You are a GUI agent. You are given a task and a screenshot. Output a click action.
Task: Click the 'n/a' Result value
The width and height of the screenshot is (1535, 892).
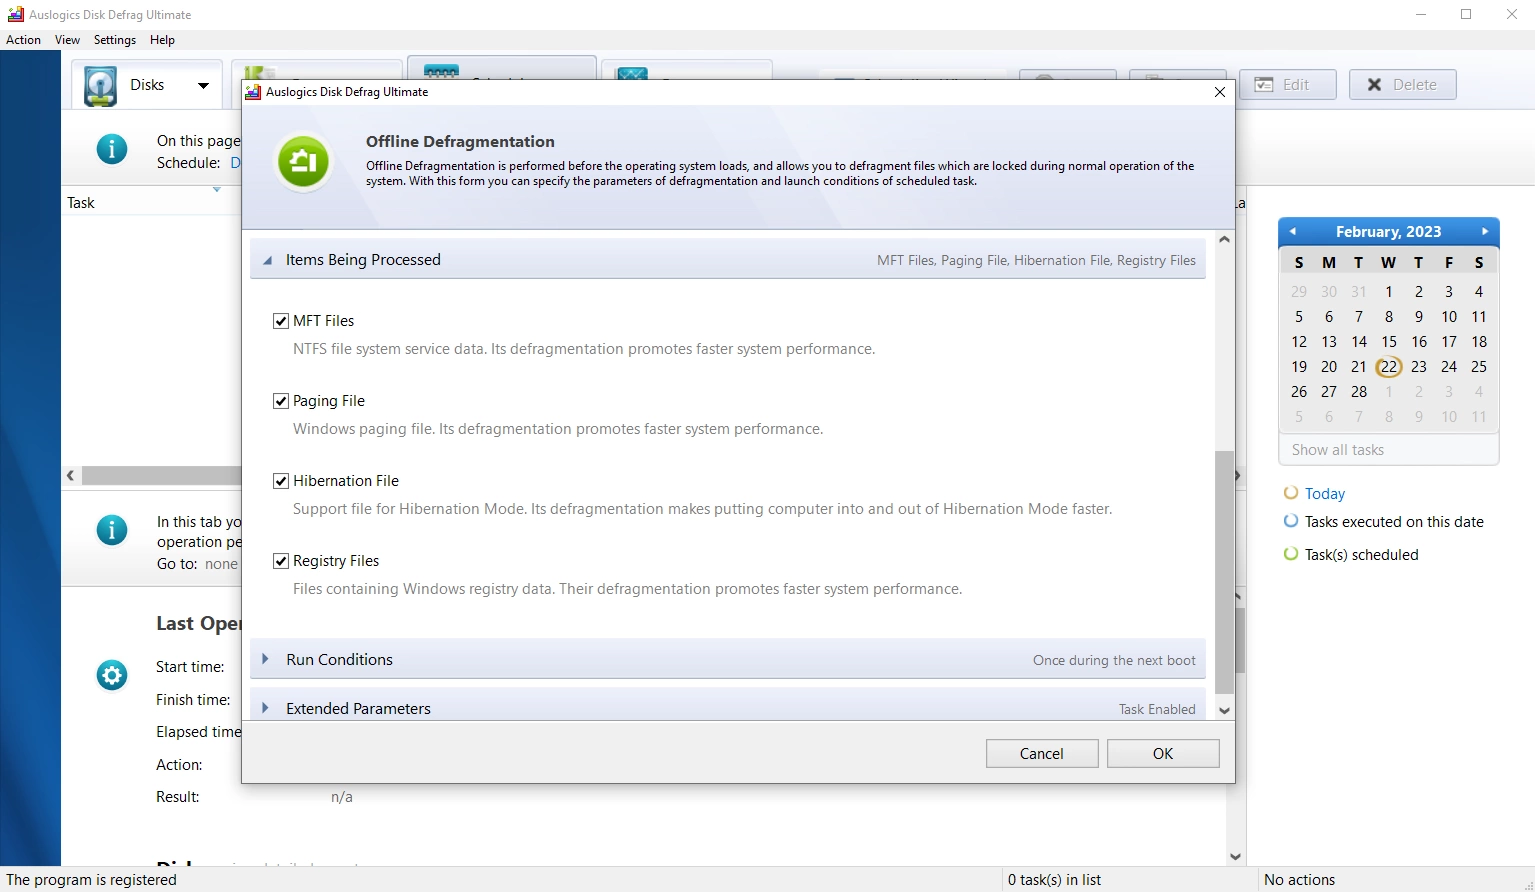pos(342,797)
